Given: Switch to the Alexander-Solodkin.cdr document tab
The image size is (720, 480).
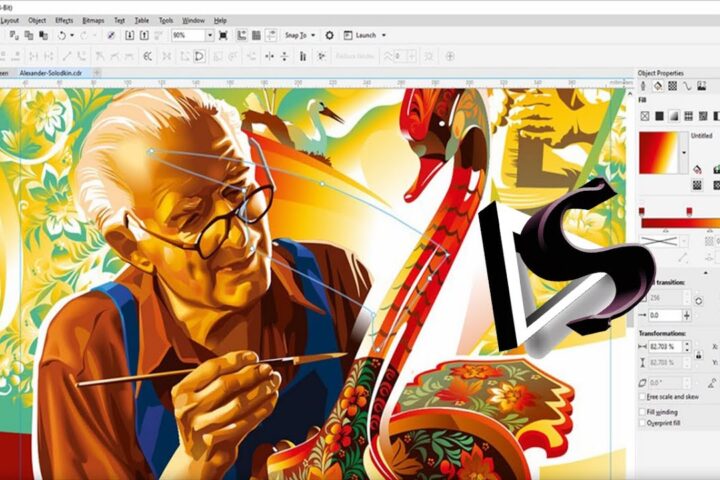Looking at the screenshot, I should coord(51,73).
